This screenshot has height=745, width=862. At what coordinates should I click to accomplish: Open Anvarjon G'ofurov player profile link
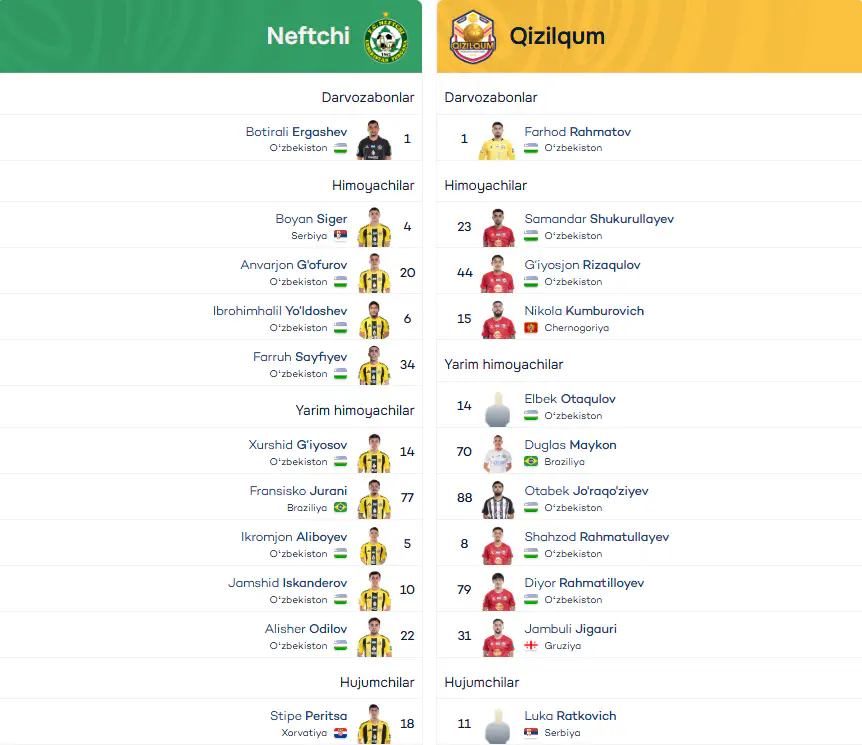tap(294, 265)
